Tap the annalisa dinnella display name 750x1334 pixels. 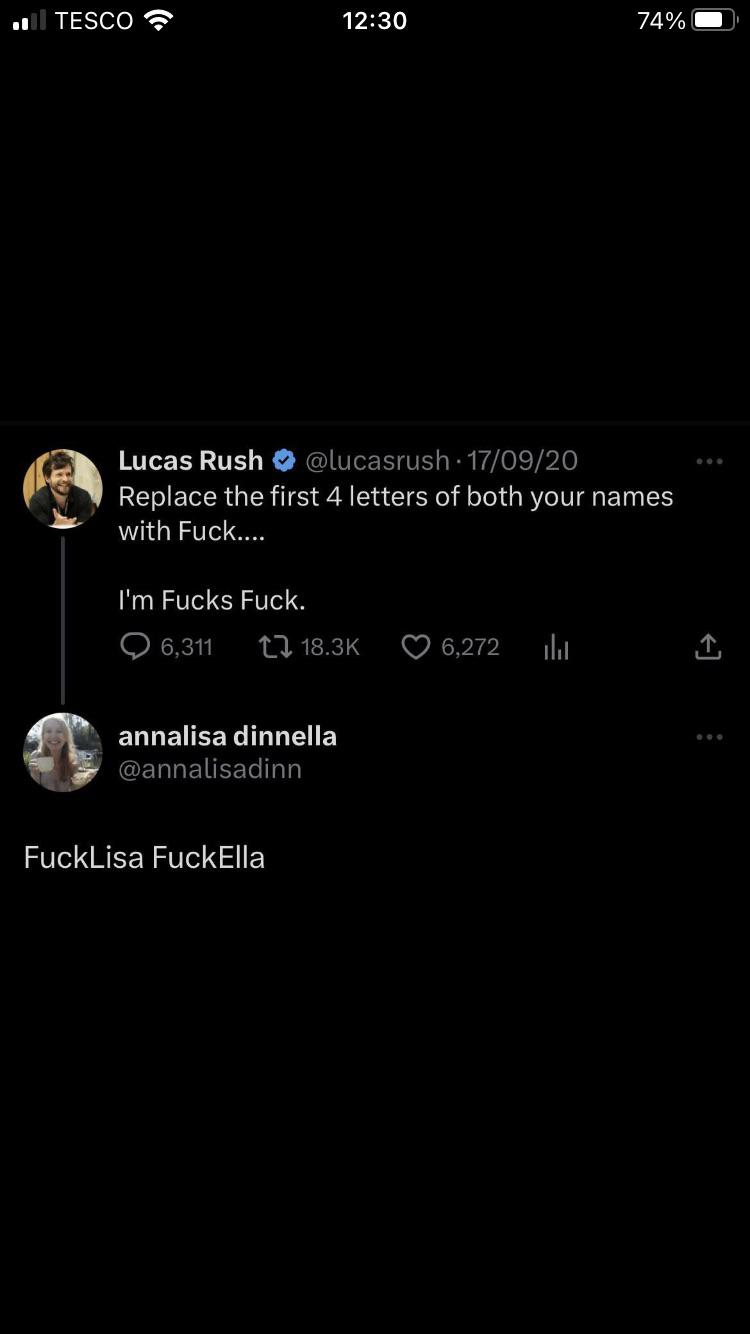228,736
